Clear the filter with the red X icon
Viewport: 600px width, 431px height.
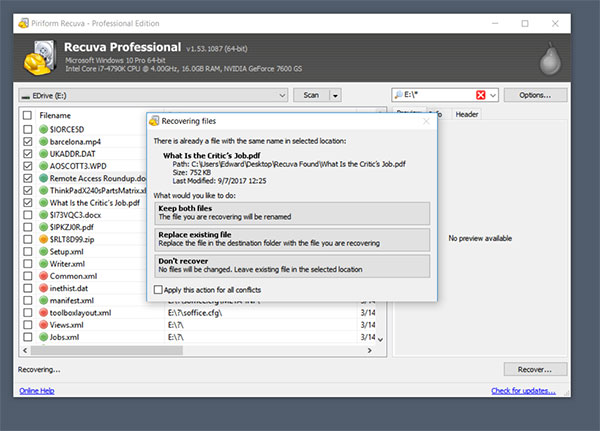(x=481, y=95)
